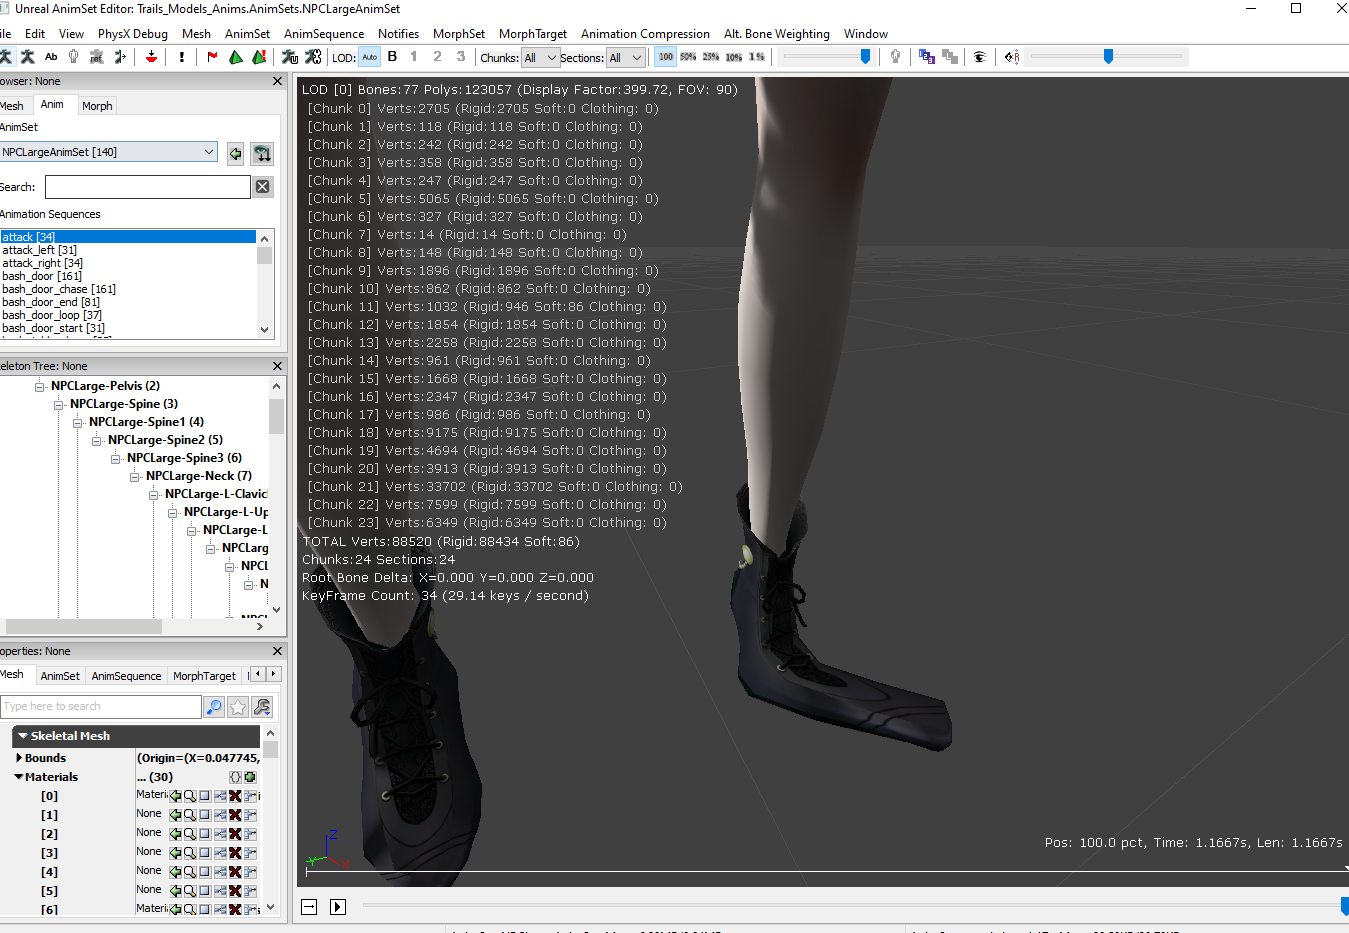Click the lightbulb icon in the toolbar
The width and height of the screenshot is (1349, 933).
[x=895, y=57]
